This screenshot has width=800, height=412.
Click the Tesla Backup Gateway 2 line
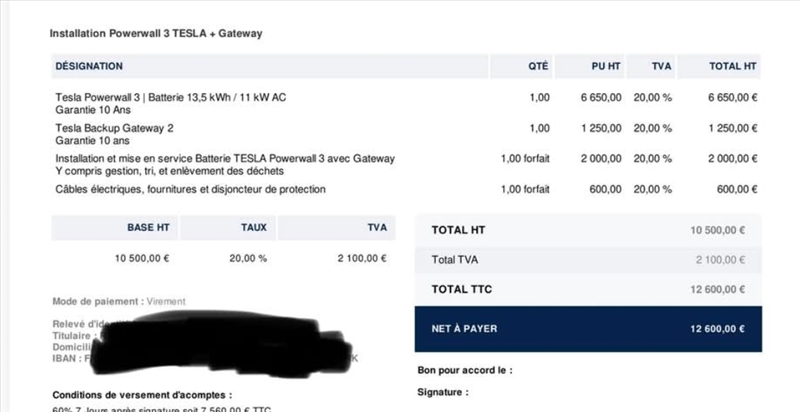(115, 128)
